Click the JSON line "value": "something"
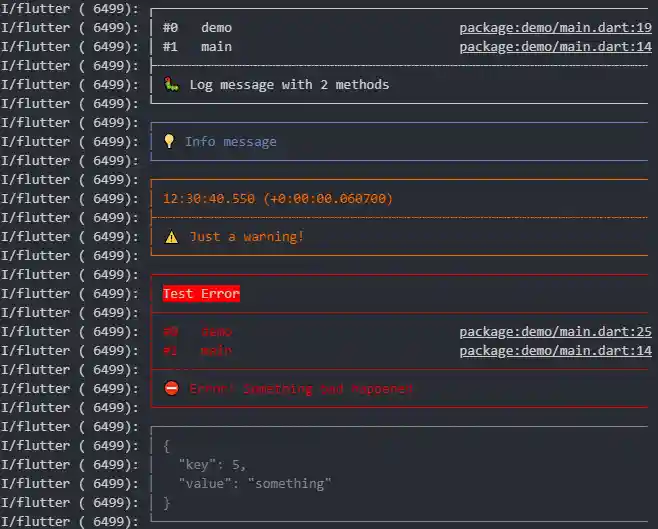 (x=254, y=484)
